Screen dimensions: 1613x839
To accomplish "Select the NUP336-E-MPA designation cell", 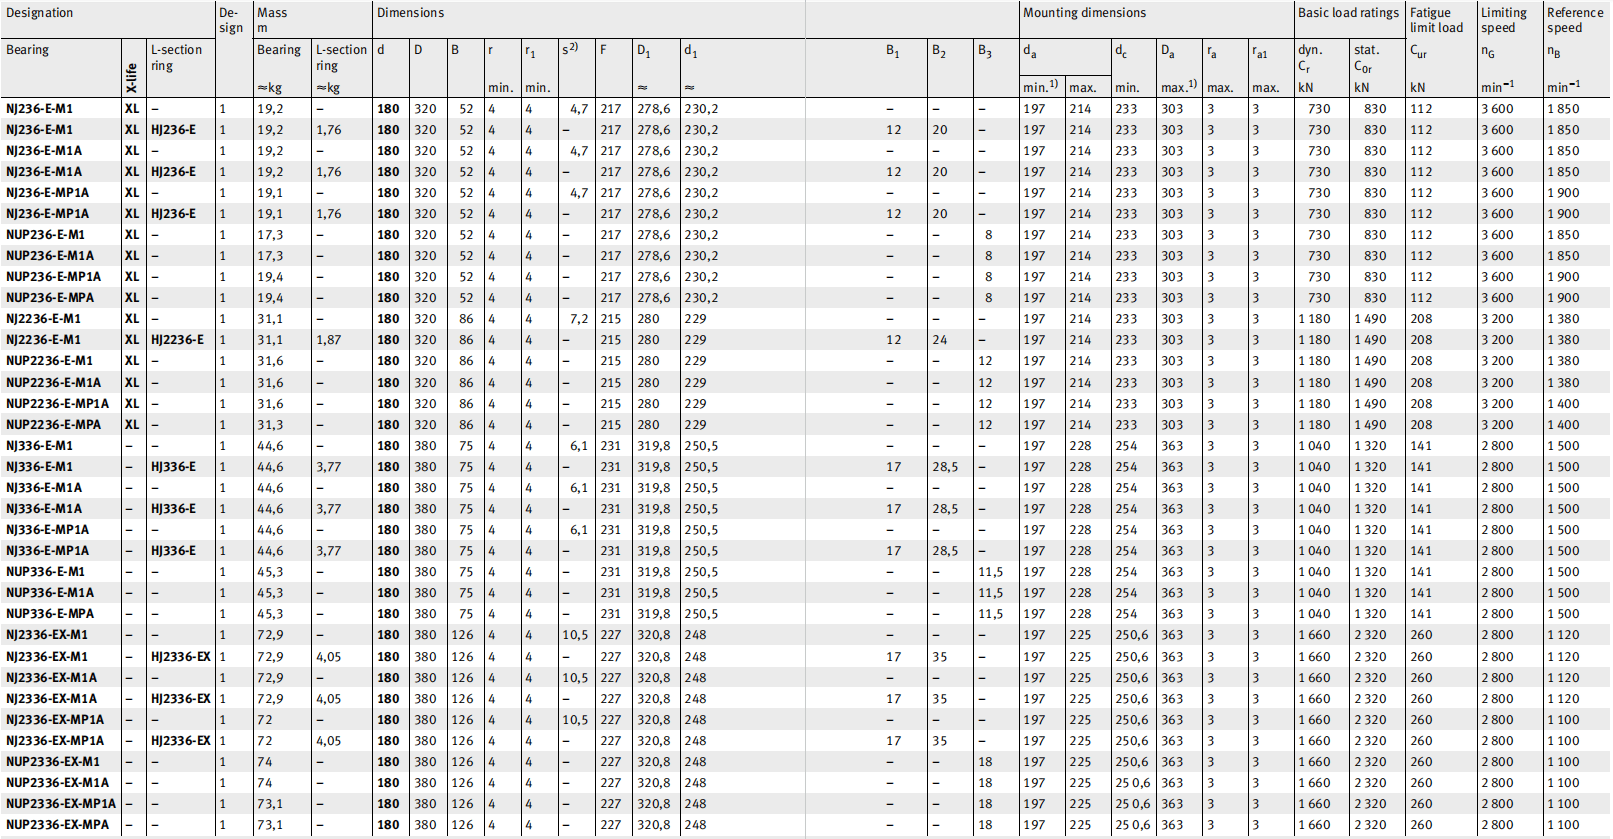I will (50, 614).
